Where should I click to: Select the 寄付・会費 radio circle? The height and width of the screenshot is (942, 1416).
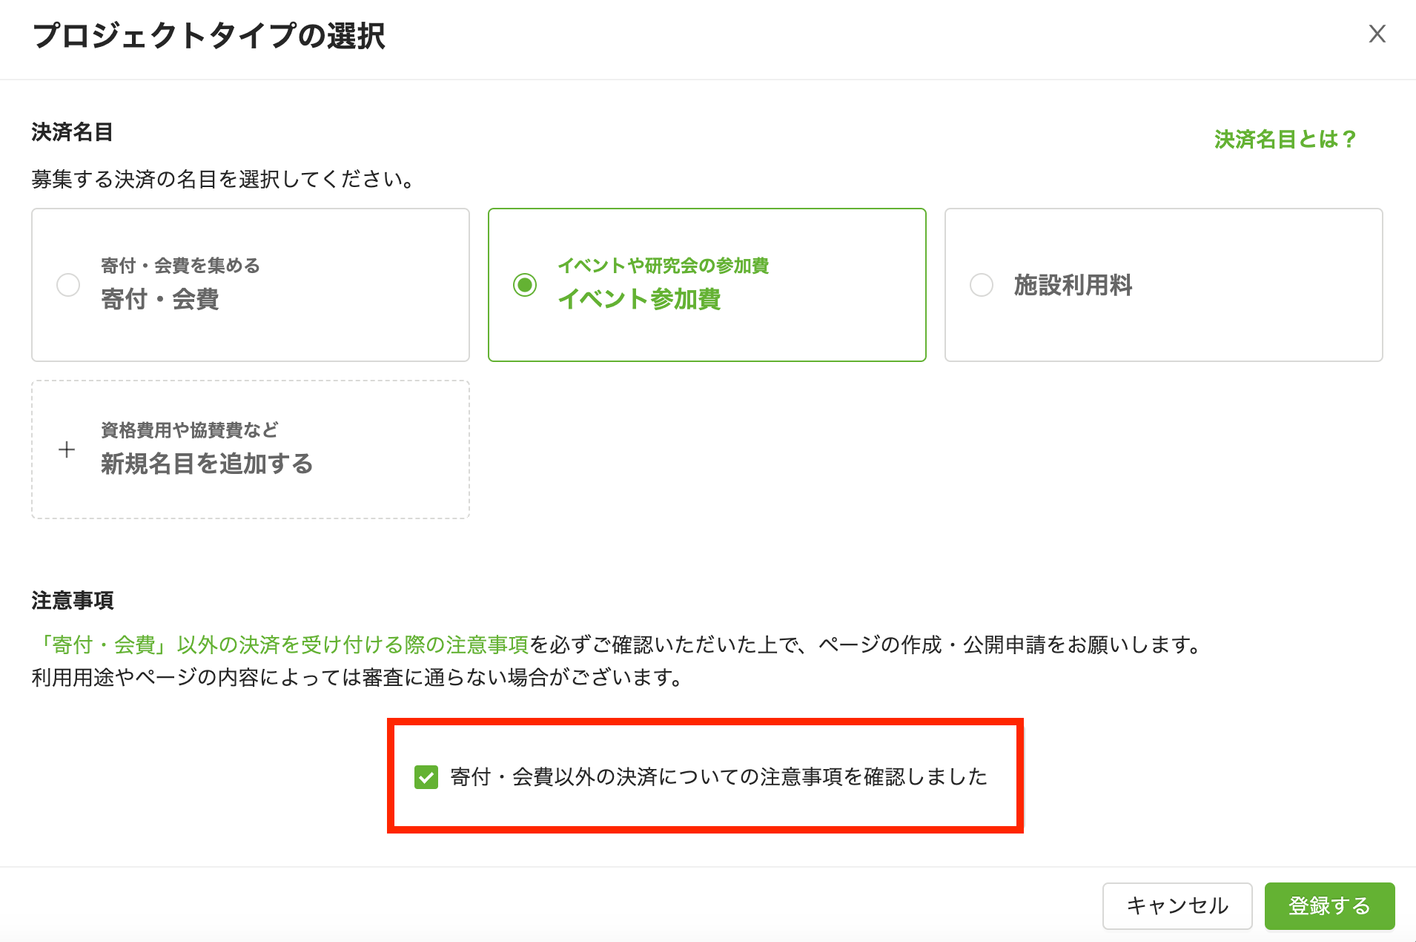68,285
